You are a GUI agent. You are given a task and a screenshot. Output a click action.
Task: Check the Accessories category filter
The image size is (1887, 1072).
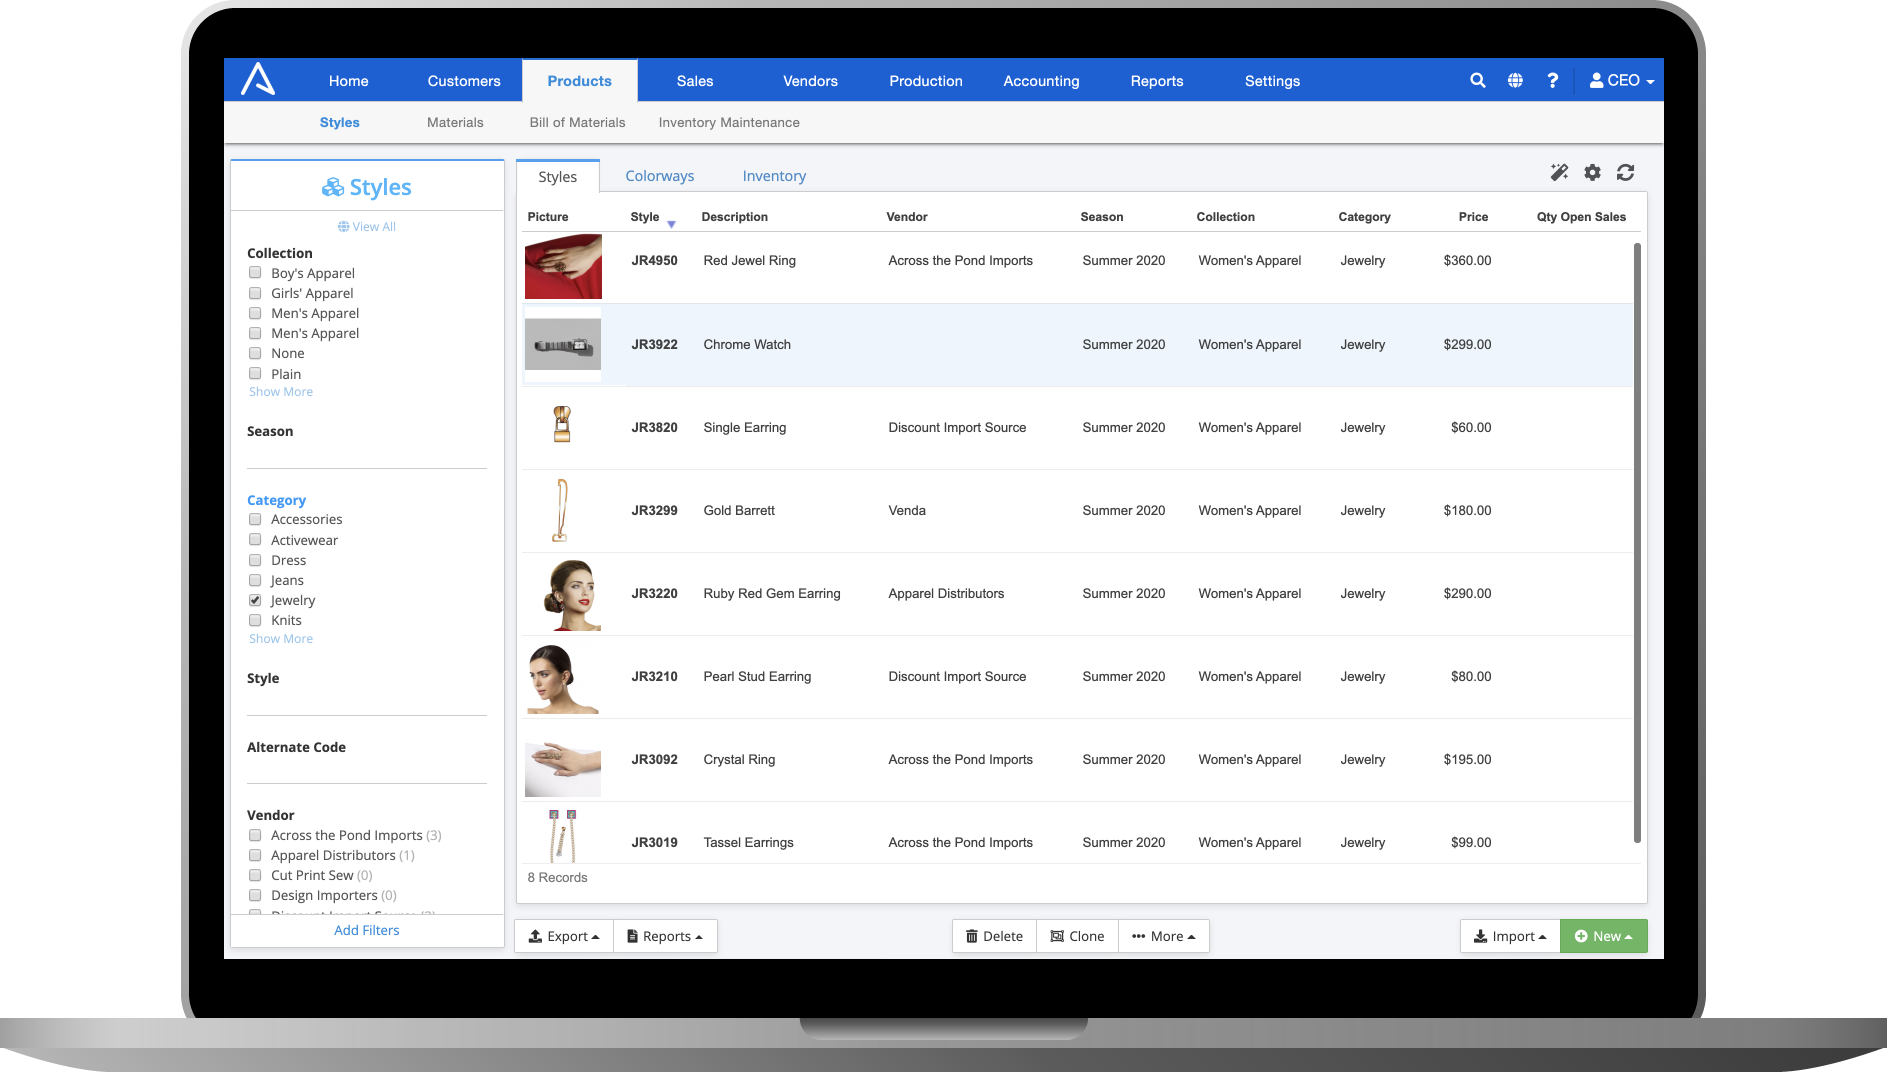click(255, 519)
